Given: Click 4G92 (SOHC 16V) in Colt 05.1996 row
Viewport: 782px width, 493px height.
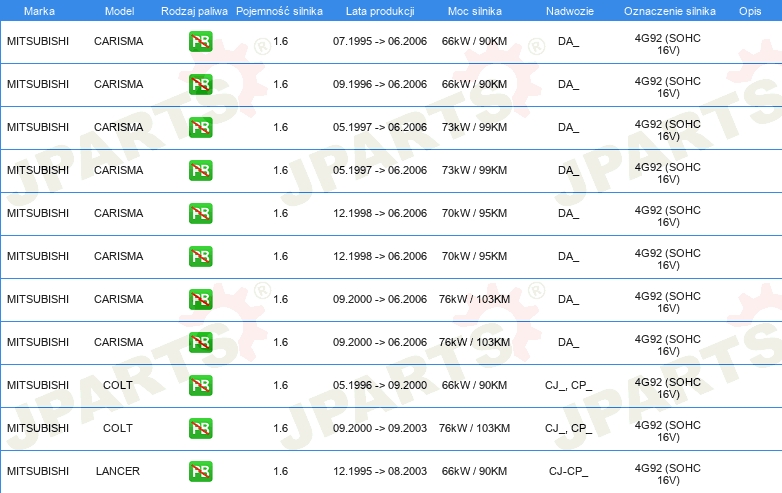Looking at the screenshot, I should pyautogui.click(x=668, y=388).
